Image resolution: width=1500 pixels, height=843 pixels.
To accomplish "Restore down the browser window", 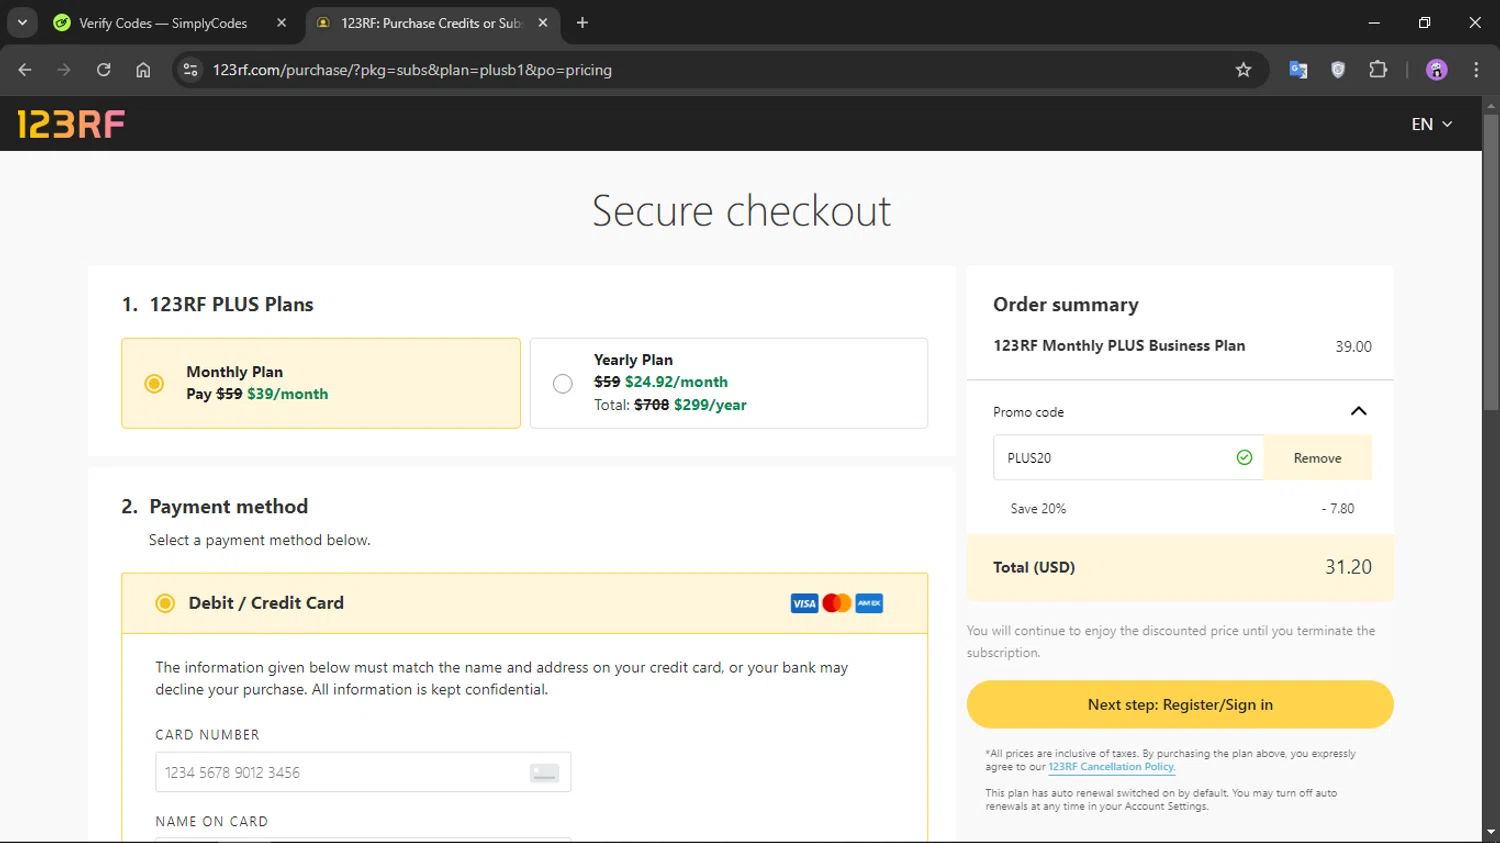I will tap(1424, 22).
